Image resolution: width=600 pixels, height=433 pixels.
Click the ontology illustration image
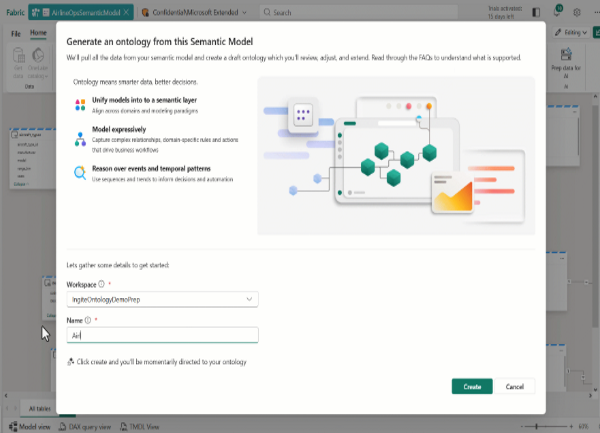[396, 156]
